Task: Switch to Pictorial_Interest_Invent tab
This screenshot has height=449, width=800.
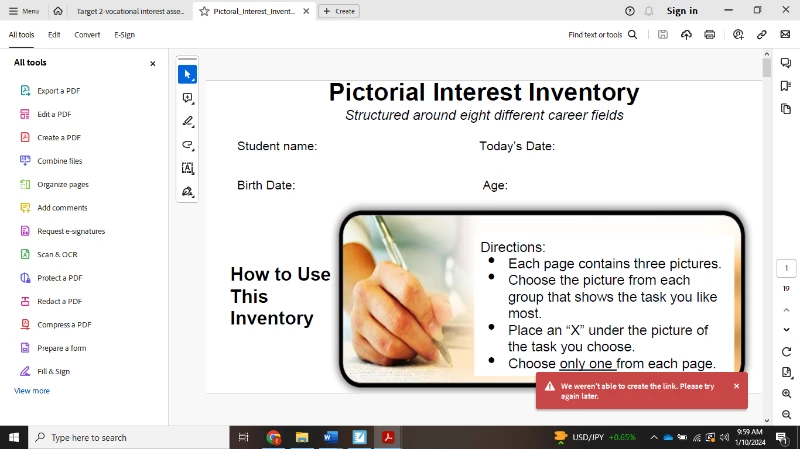Action: pos(254,11)
